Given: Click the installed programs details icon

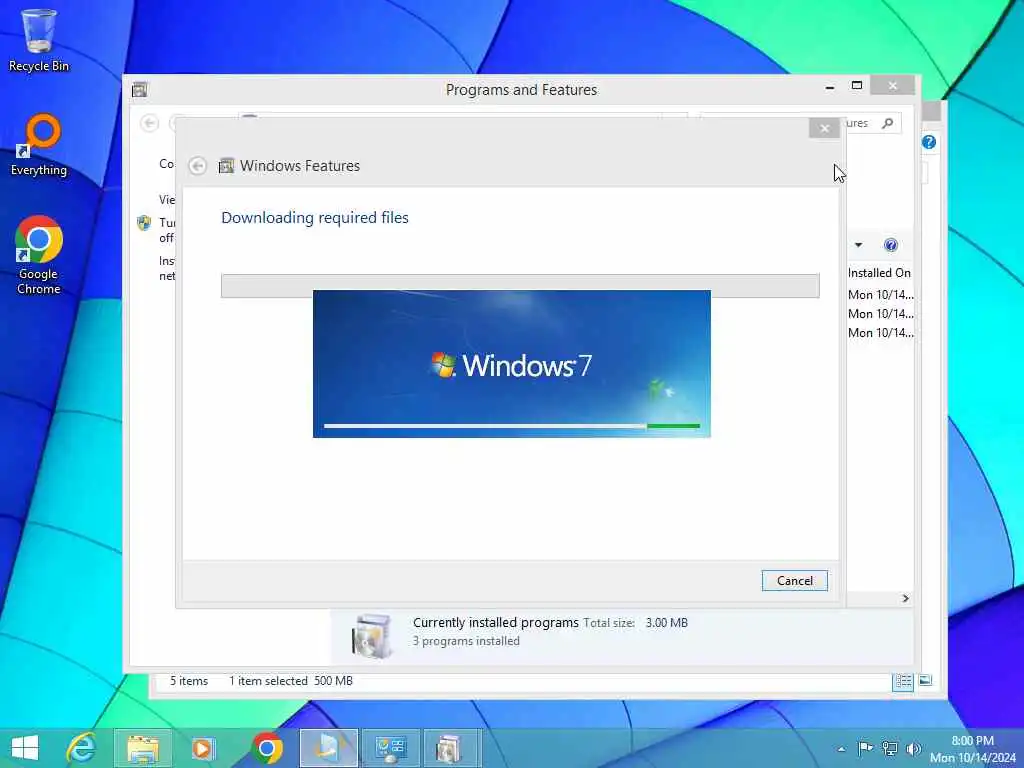Looking at the screenshot, I should tap(371, 635).
